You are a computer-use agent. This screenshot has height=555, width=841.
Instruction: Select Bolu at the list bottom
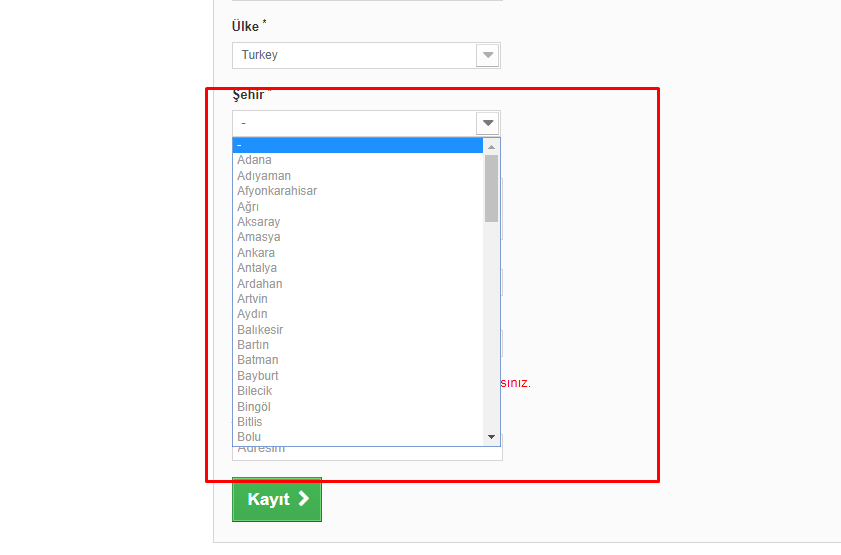(249, 437)
